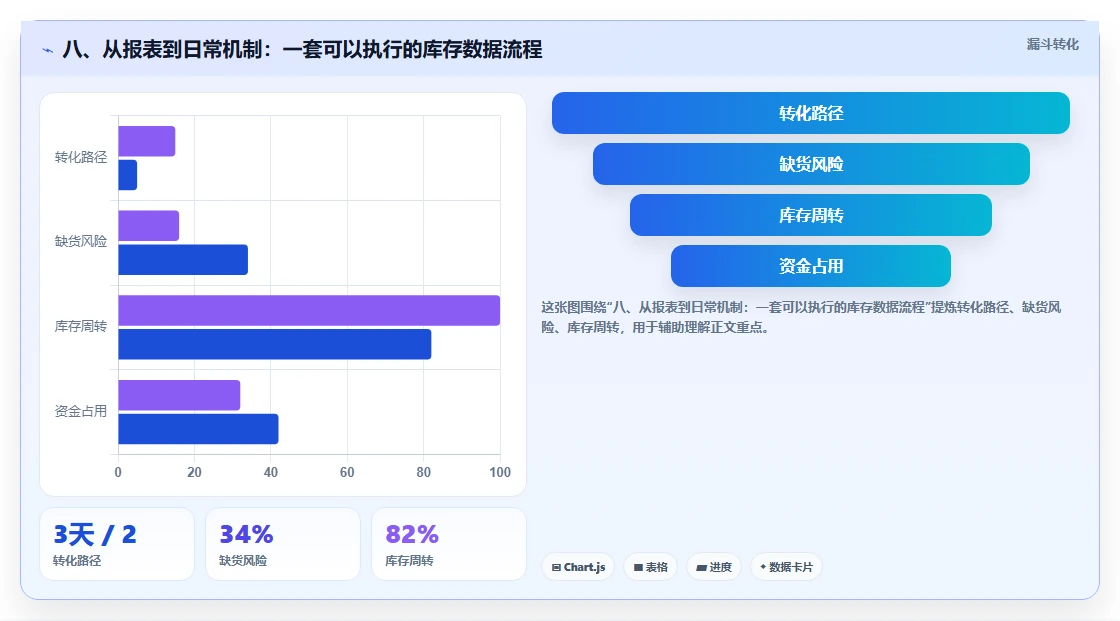
Task: Click the purple bar for 资金占用
Action: pos(179,395)
